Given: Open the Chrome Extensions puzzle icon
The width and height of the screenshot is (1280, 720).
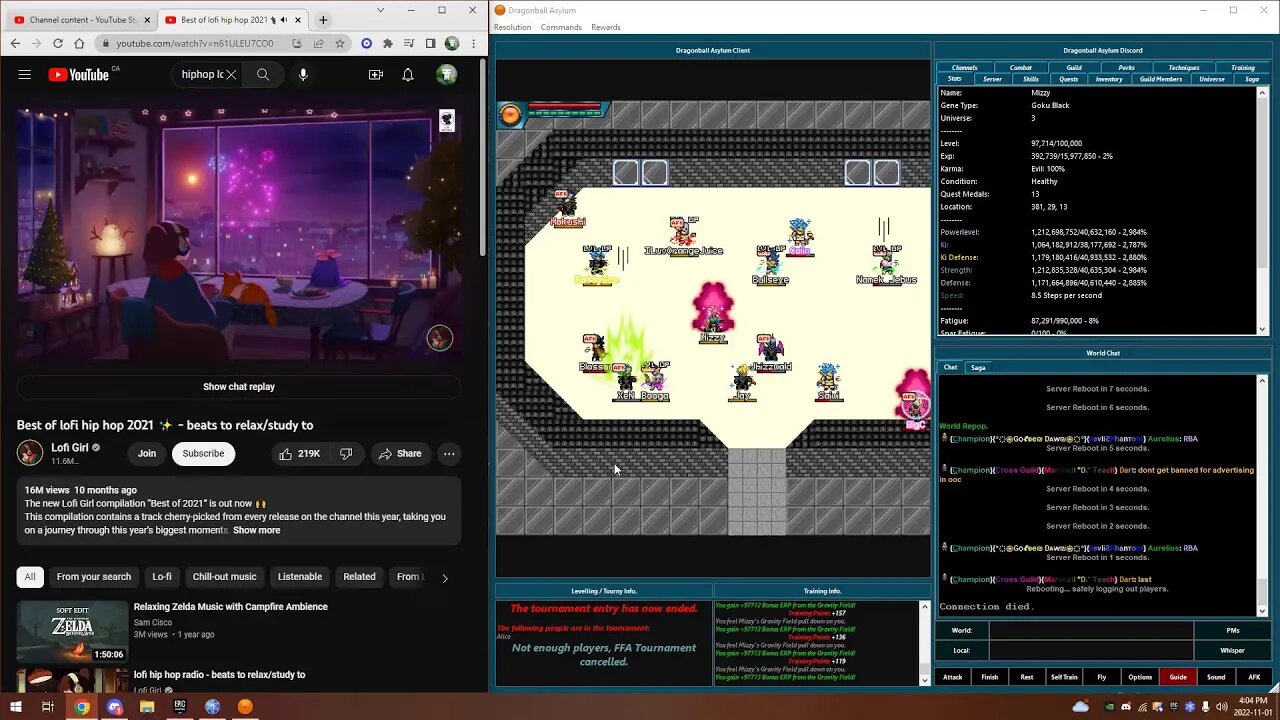Looking at the screenshot, I should click(388, 43).
